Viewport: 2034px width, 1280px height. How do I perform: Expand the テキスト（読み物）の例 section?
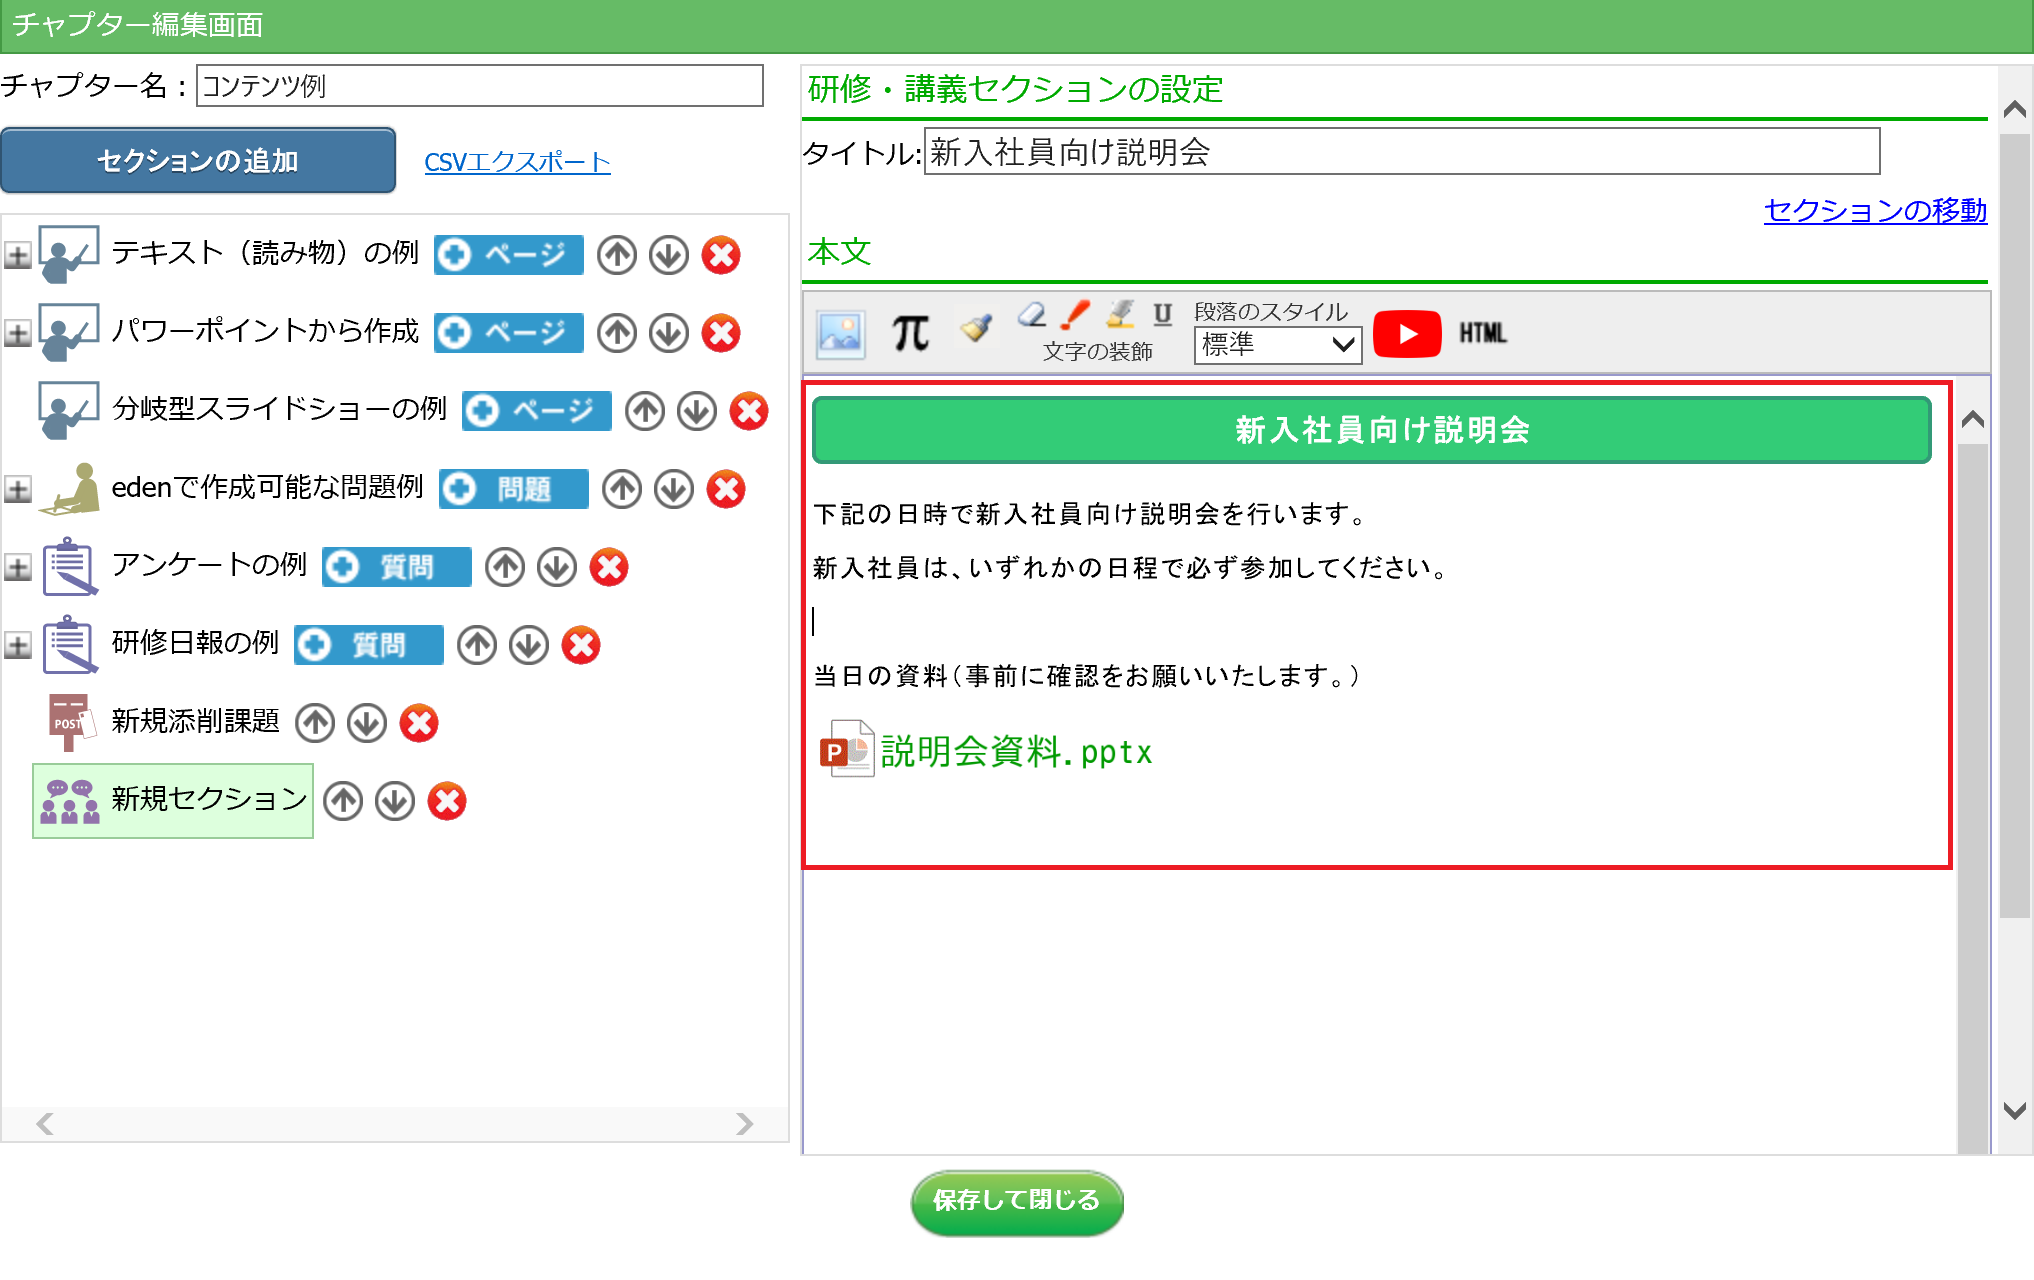click(17, 256)
